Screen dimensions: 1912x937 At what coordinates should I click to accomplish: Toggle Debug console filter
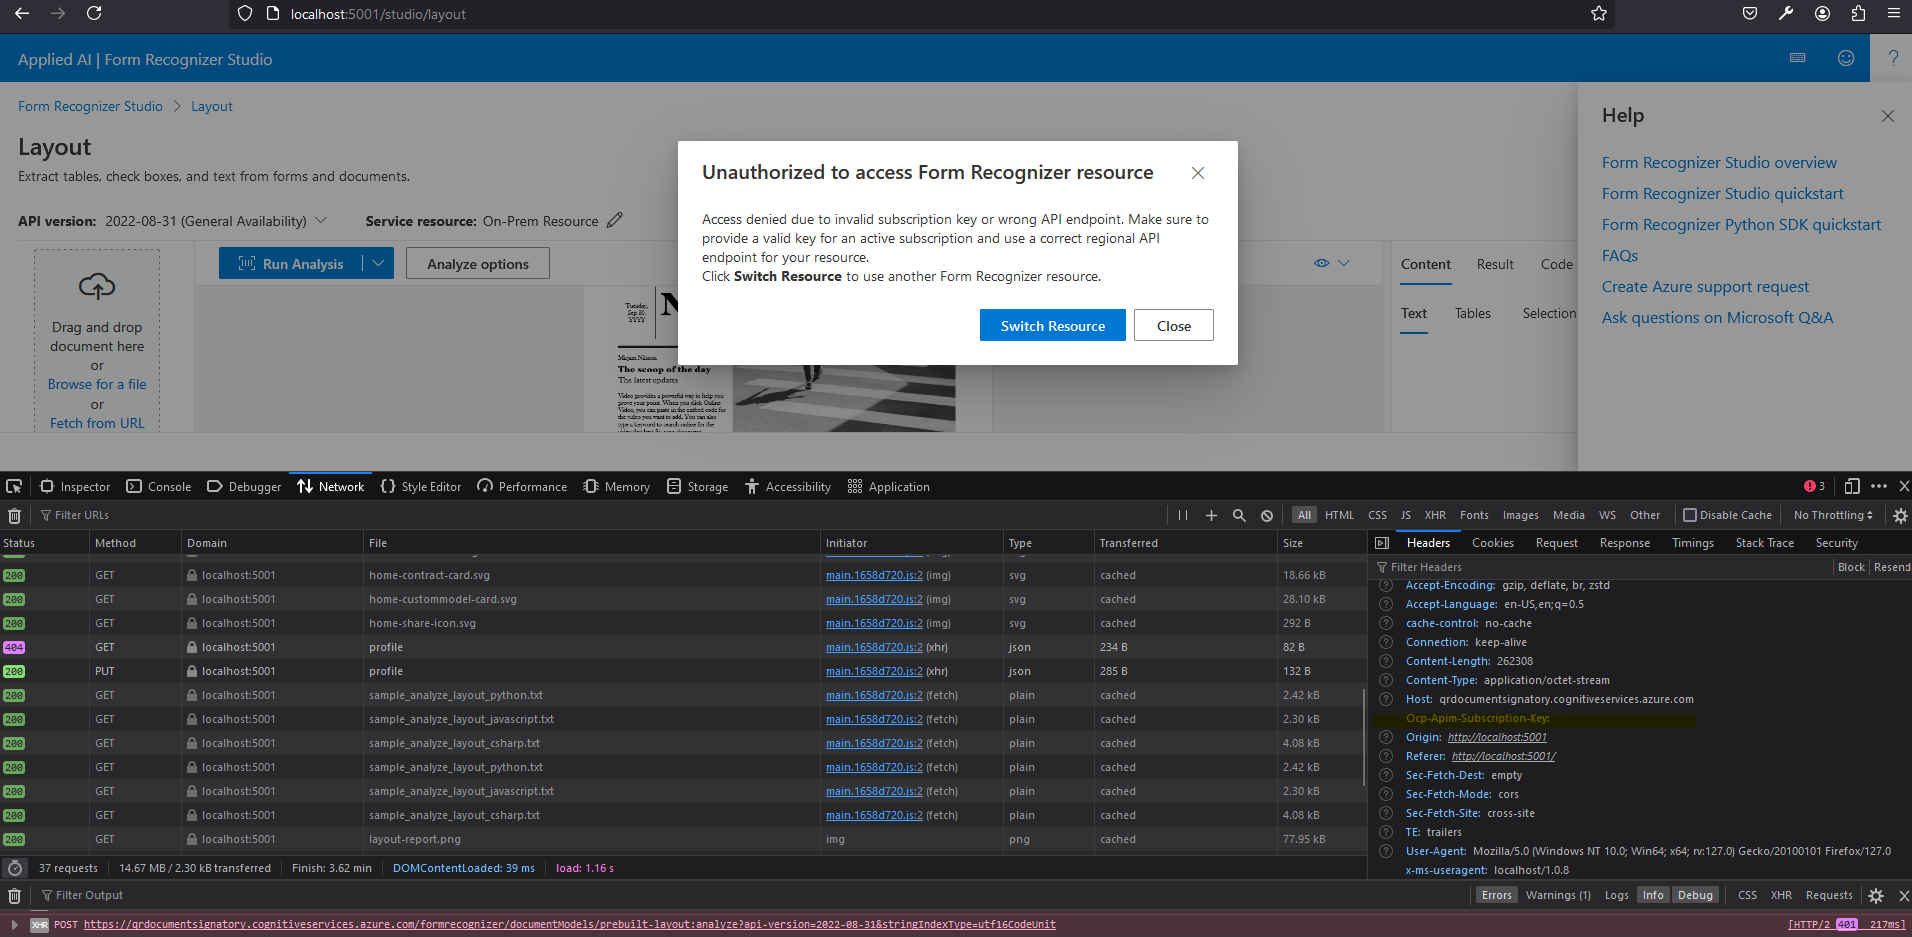[1695, 895]
